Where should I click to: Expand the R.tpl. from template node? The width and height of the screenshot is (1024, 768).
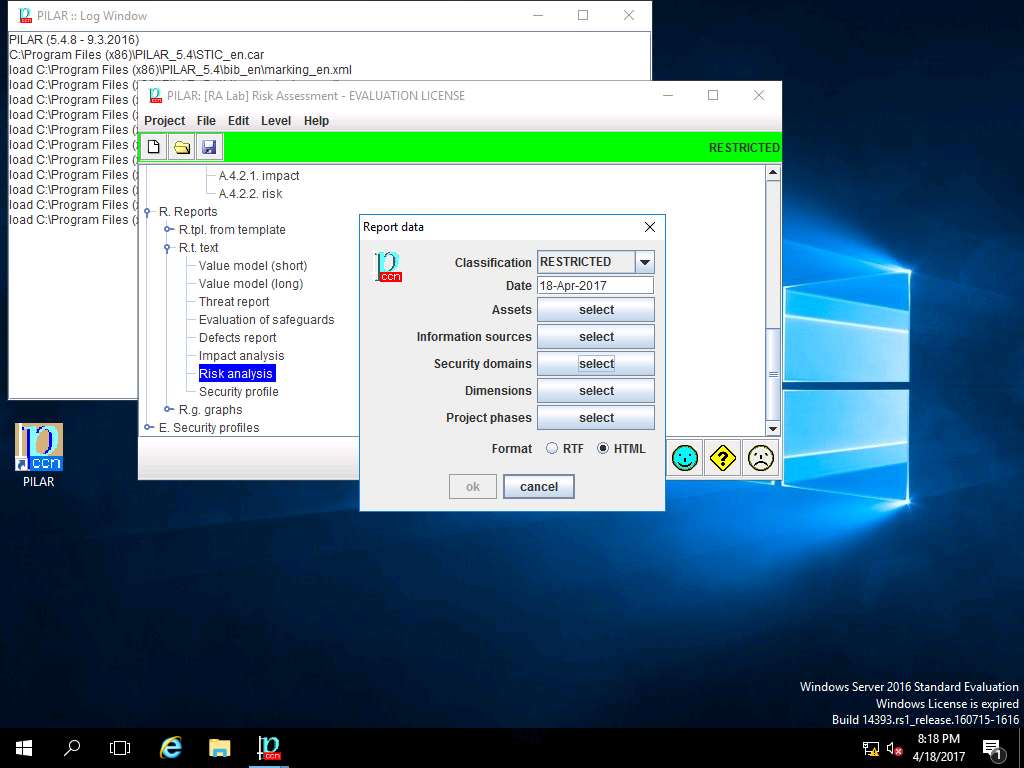(x=168, y=229)
